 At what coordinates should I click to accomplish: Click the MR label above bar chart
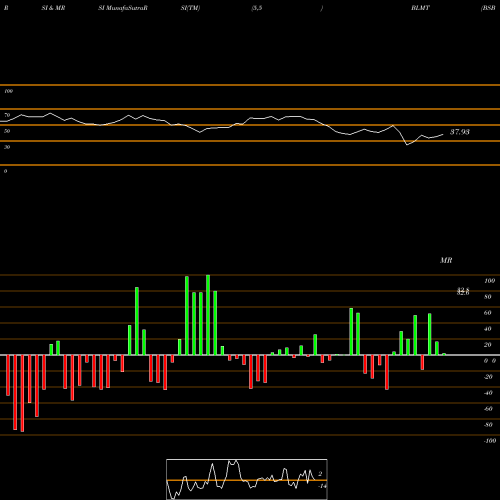[x=446, y=260]
